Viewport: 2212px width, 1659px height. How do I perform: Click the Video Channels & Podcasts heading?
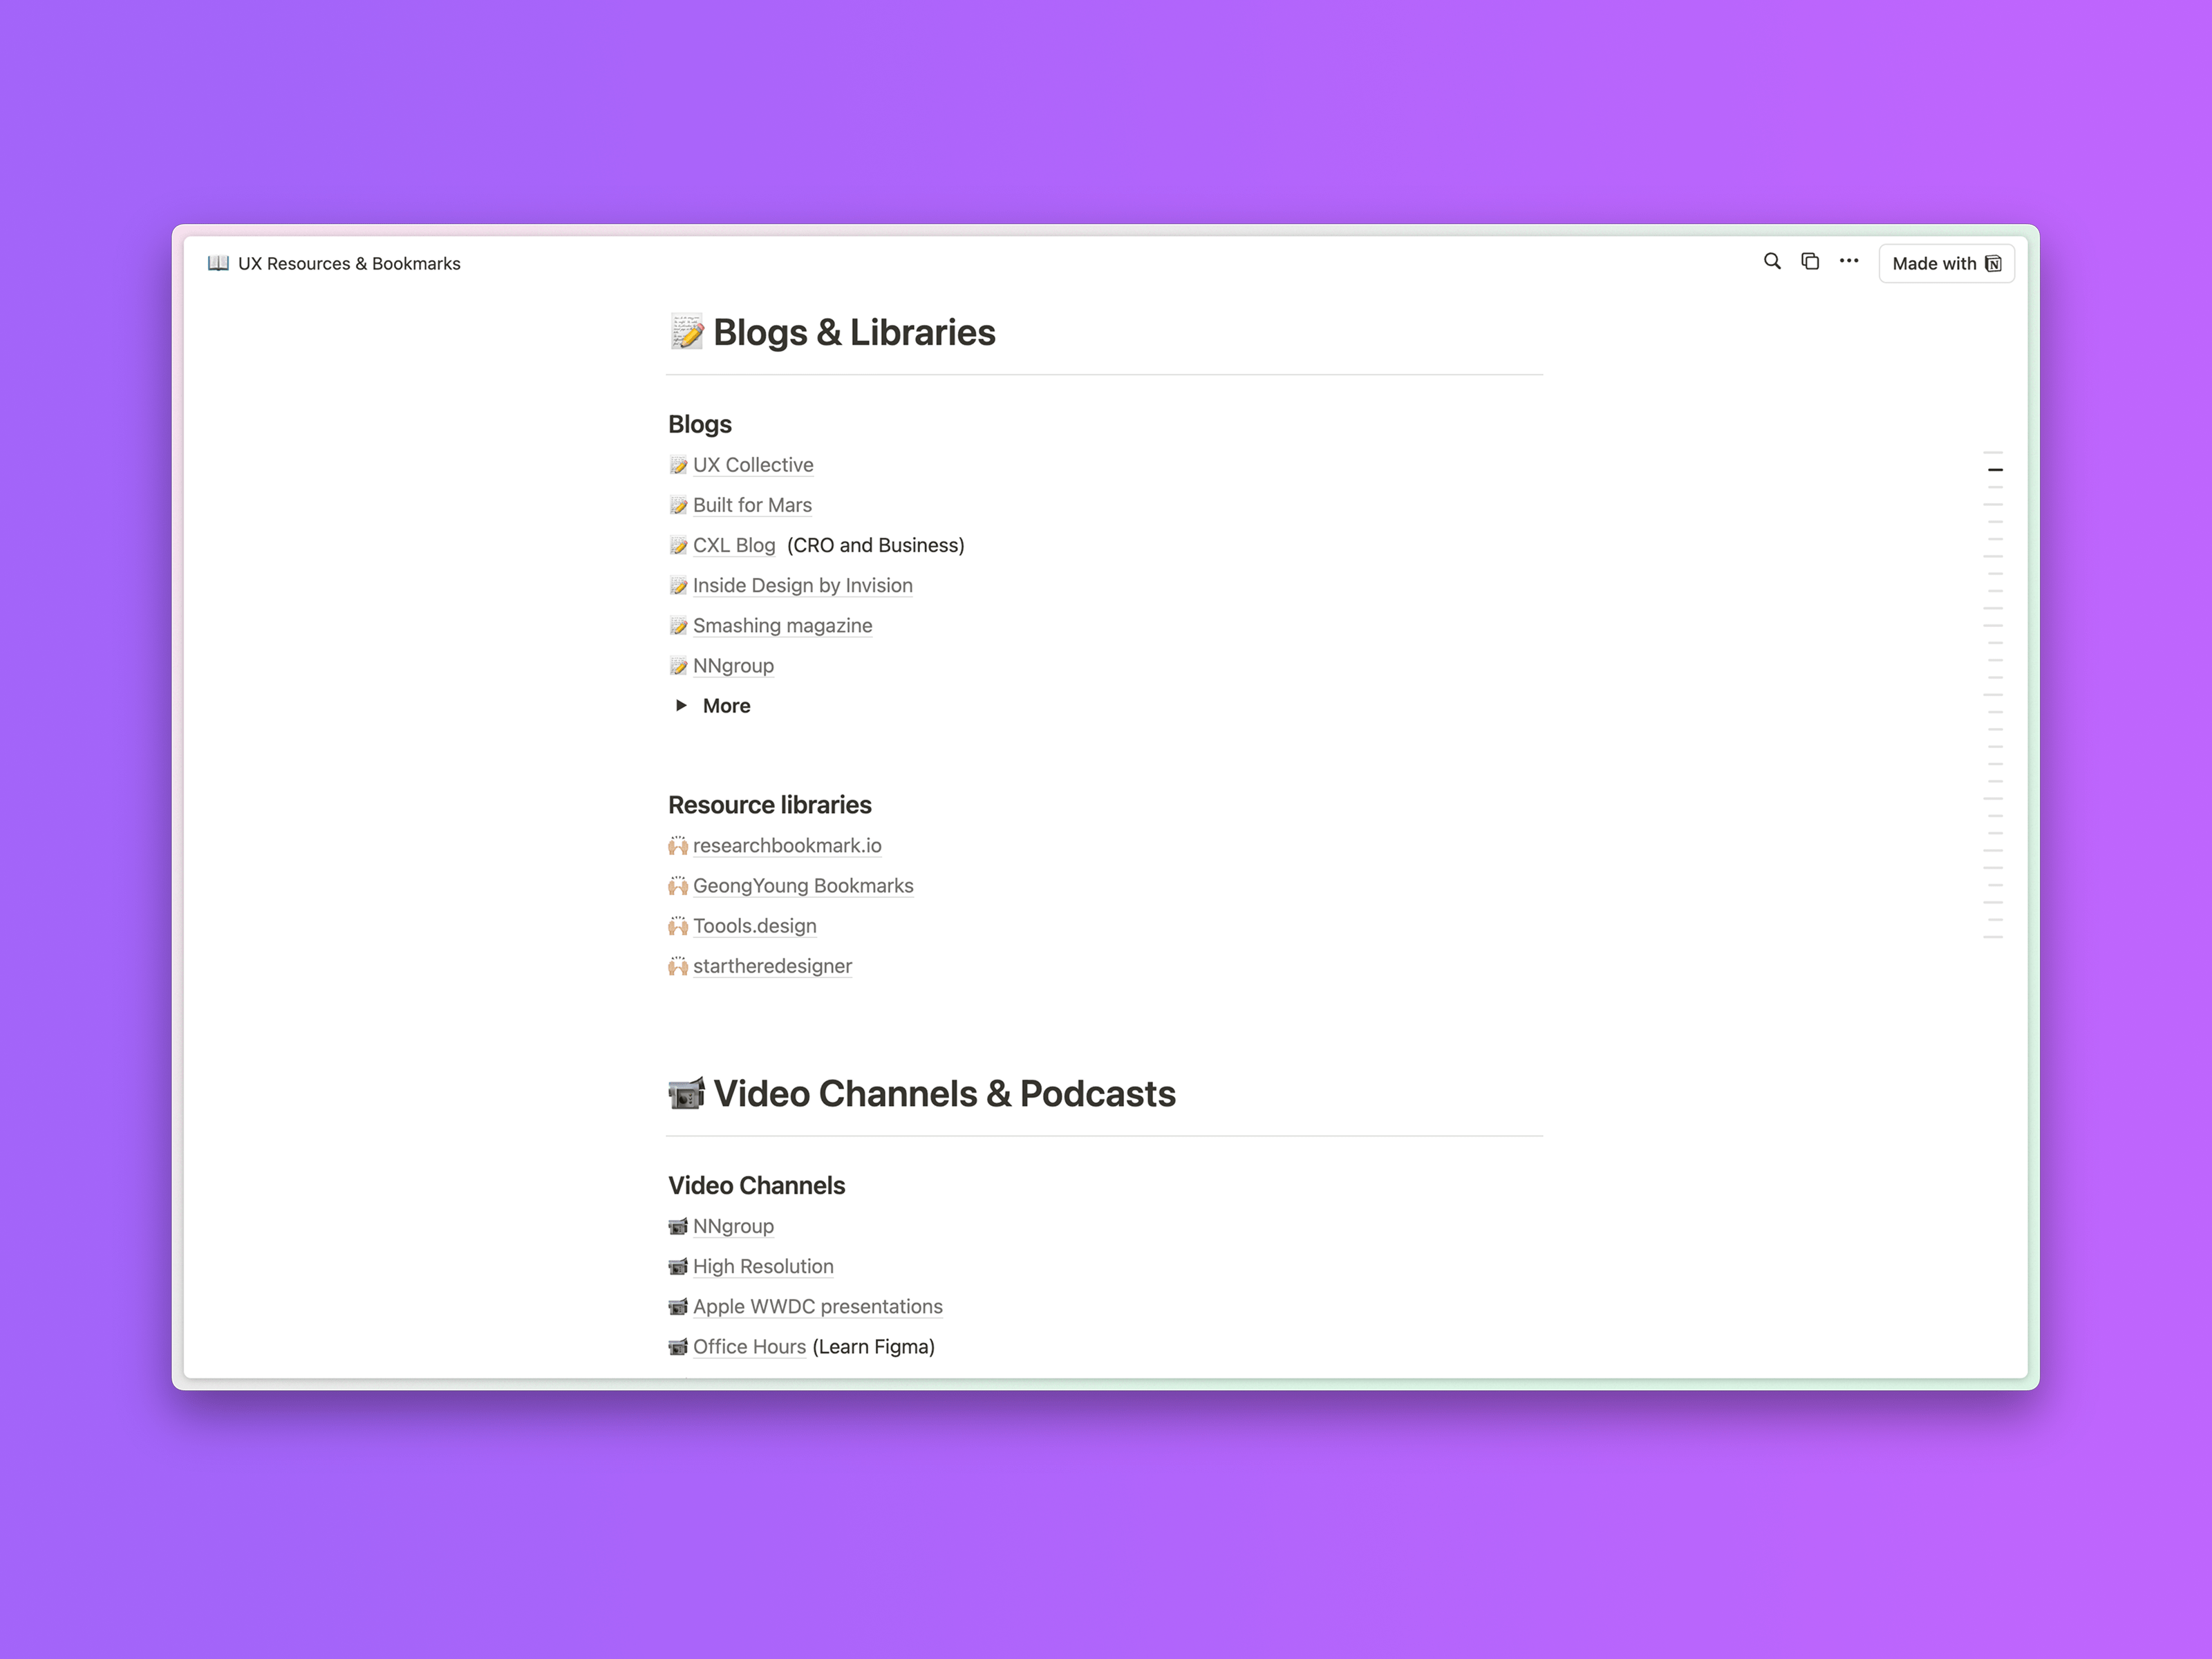pos(944,1093)
